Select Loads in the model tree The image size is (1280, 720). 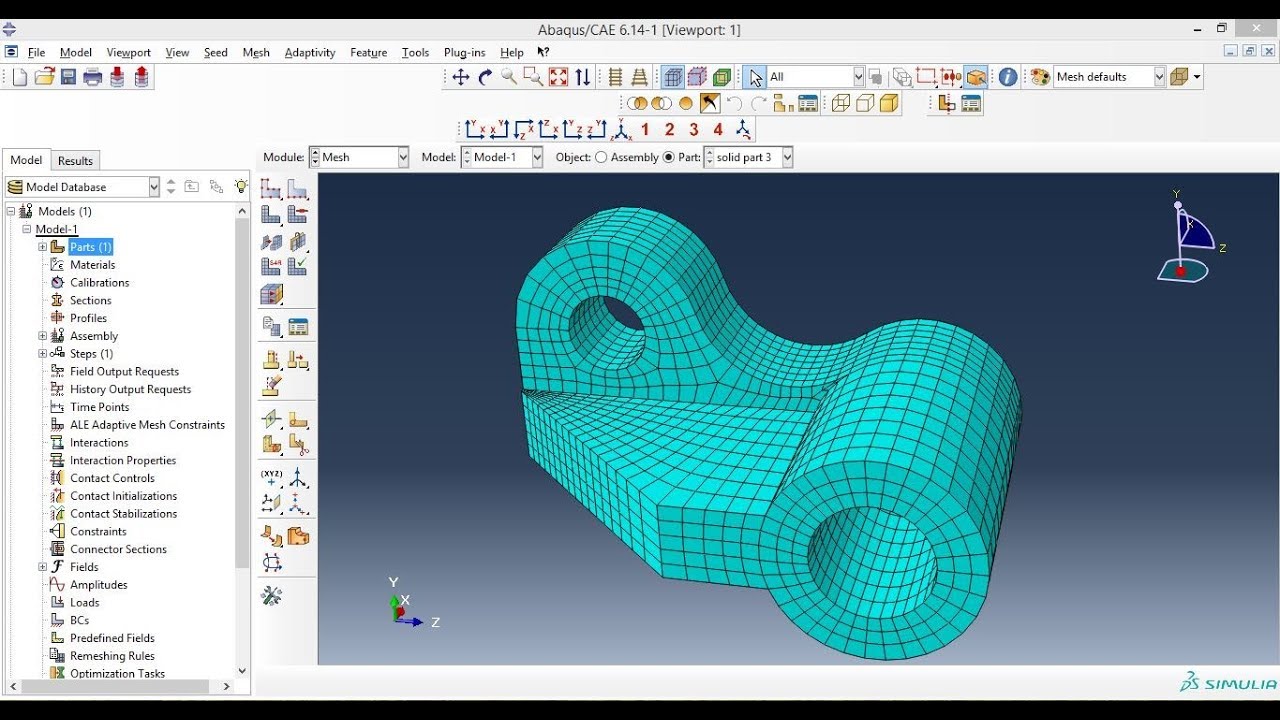[84, 603]
